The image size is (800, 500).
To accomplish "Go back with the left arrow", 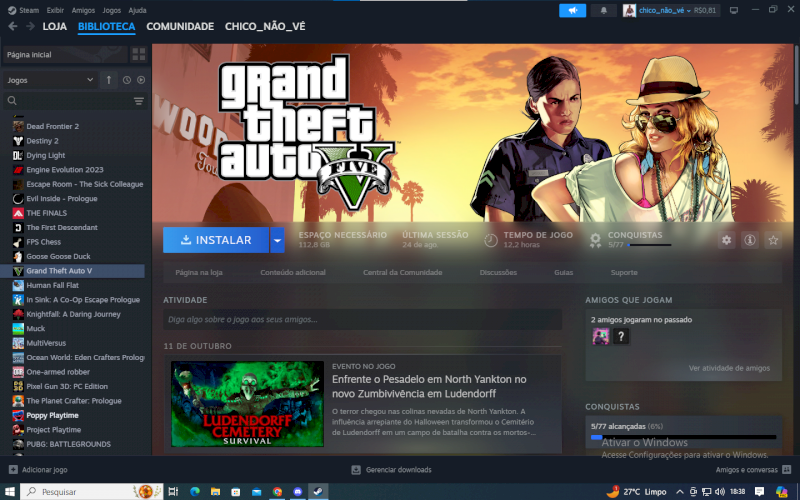I will pyautogui.click(x=13, y=26).
